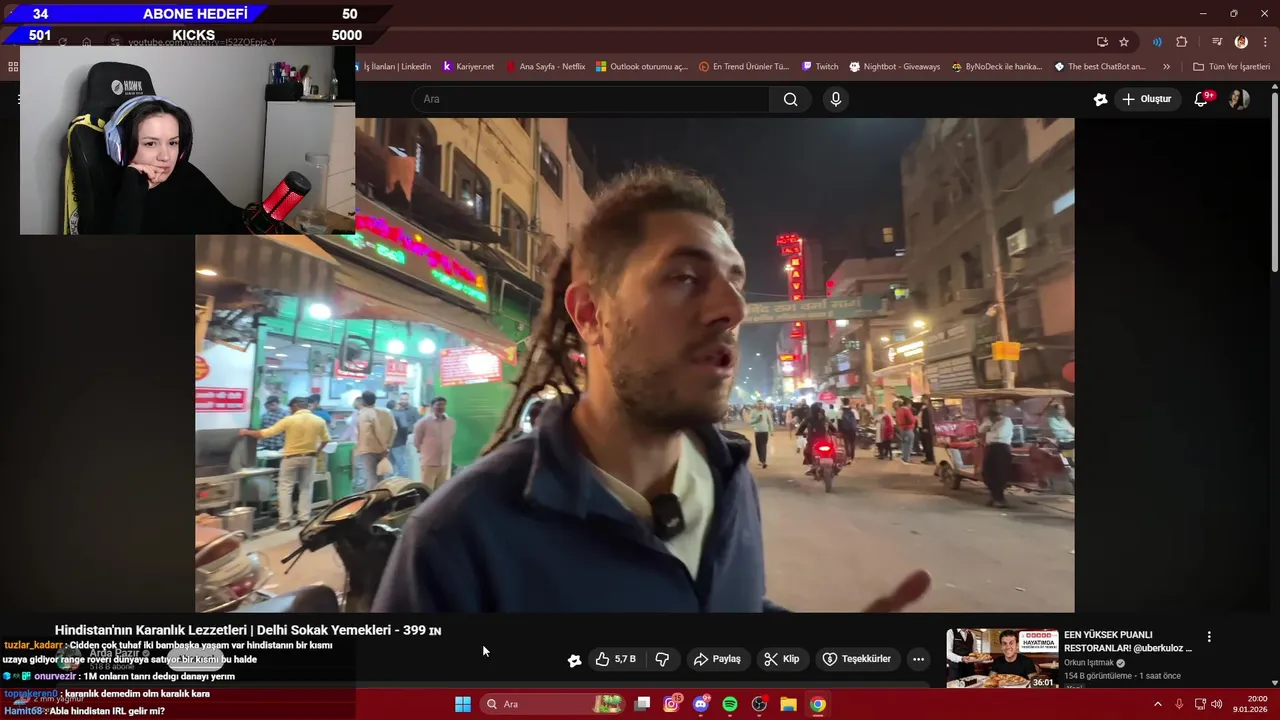
Task: Open YouTube notifications bell
Action: point(1202,99)
